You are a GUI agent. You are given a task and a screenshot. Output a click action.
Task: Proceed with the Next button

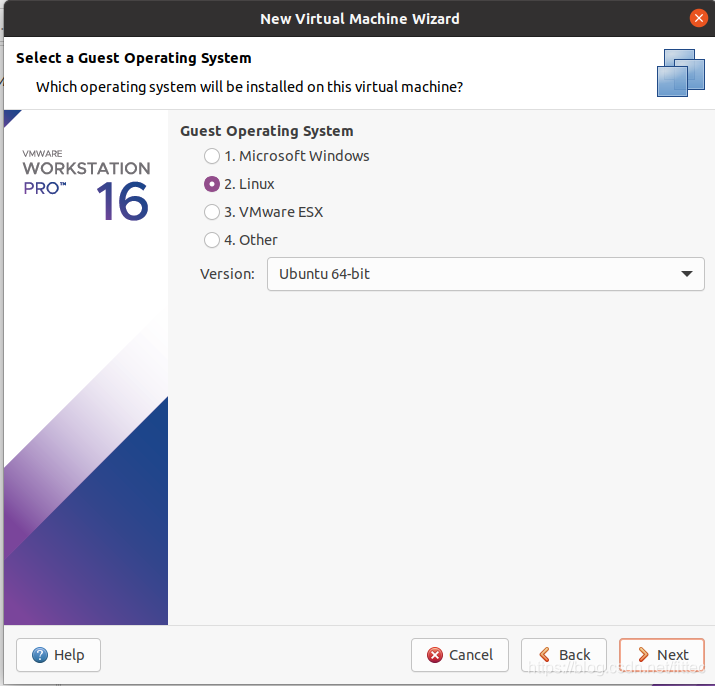(x=662, y=655)
